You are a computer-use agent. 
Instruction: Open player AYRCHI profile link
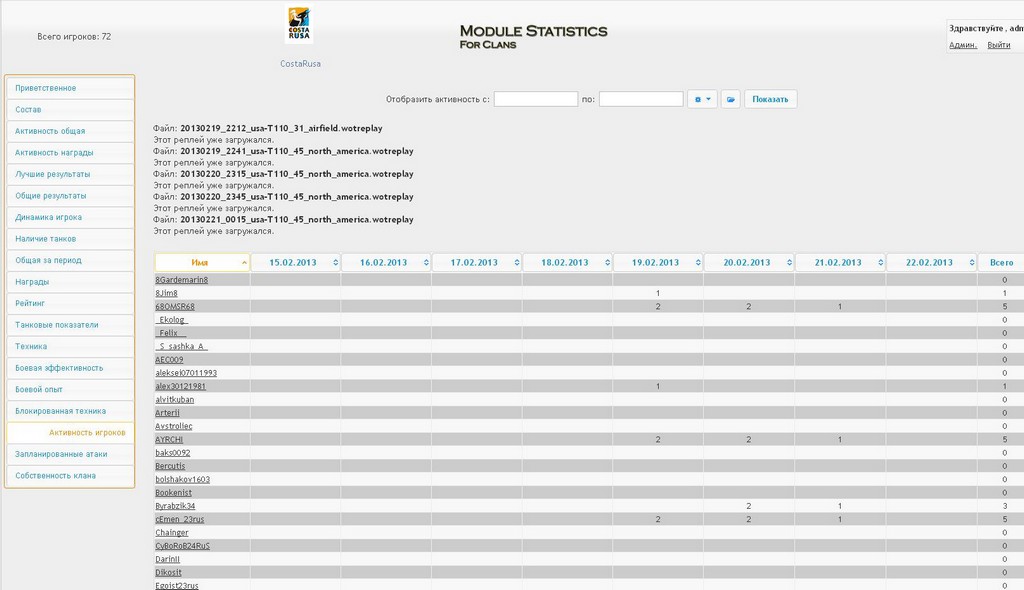tap(169, 439)
